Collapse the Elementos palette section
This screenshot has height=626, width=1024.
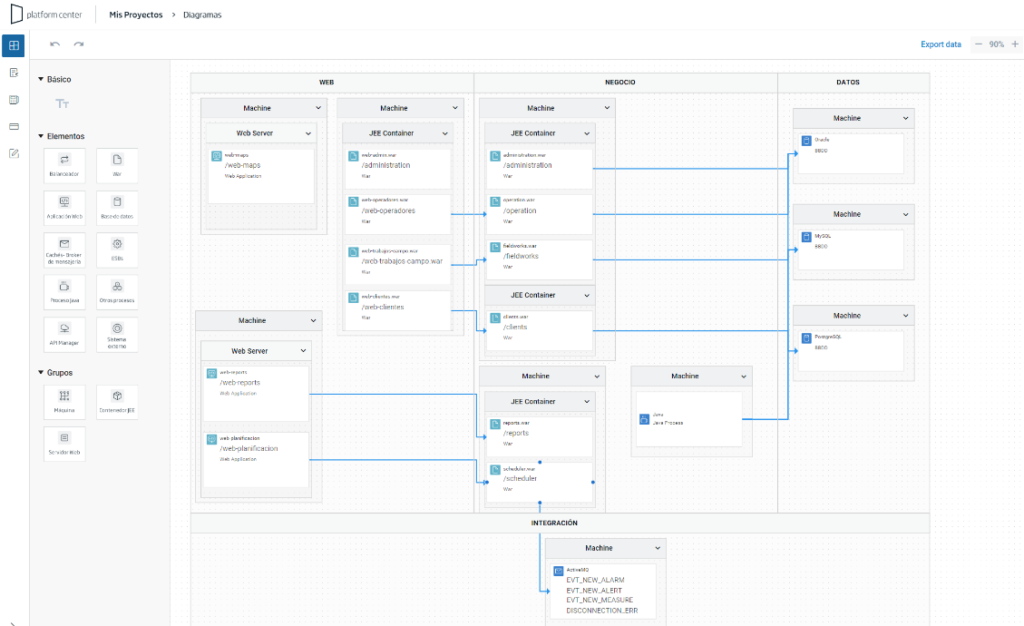[40, 136]
